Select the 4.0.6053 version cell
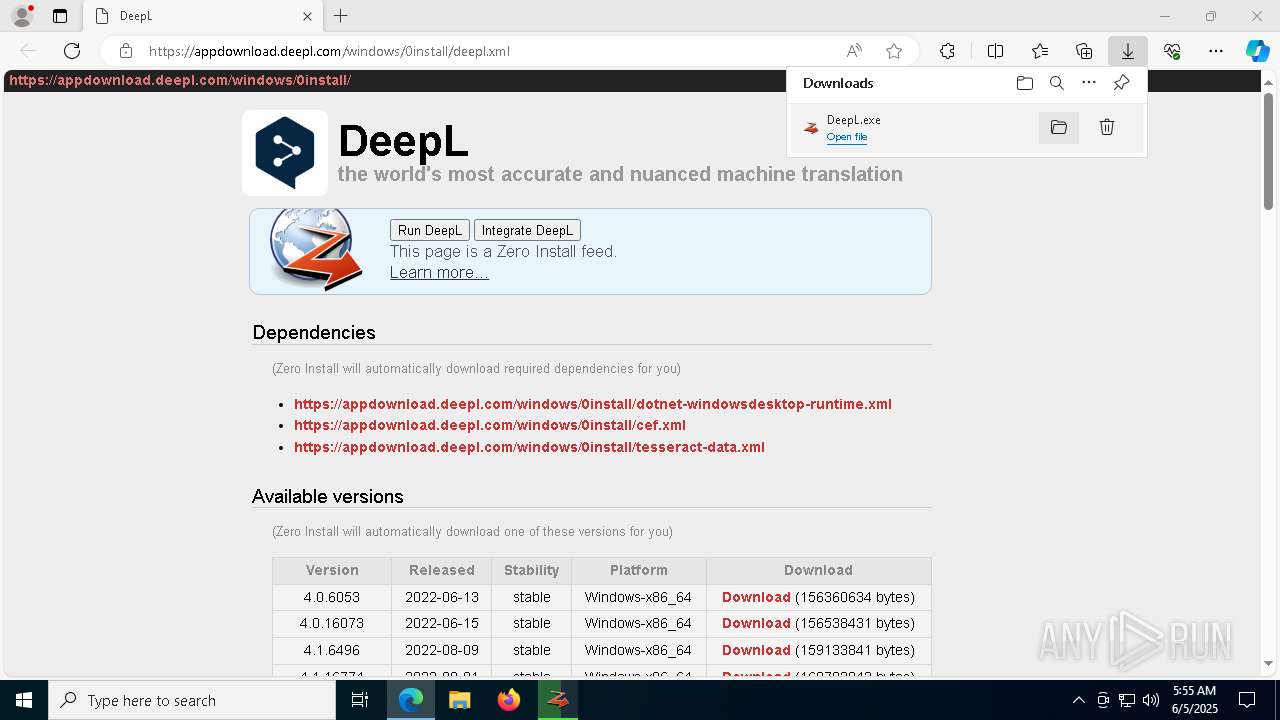 coord(332,597)
